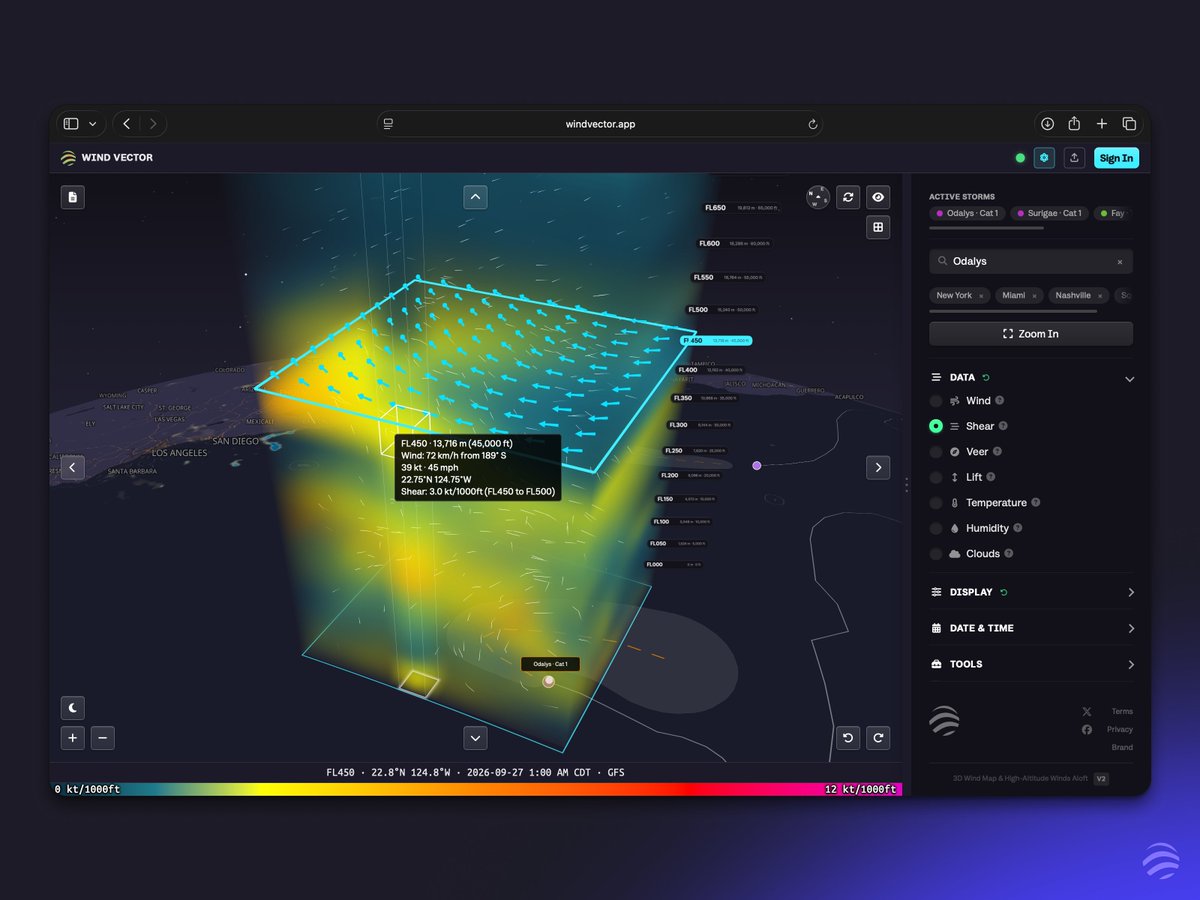Select the FL500 altitude level
The image size is (1200, 900).
tap(723, 310)
